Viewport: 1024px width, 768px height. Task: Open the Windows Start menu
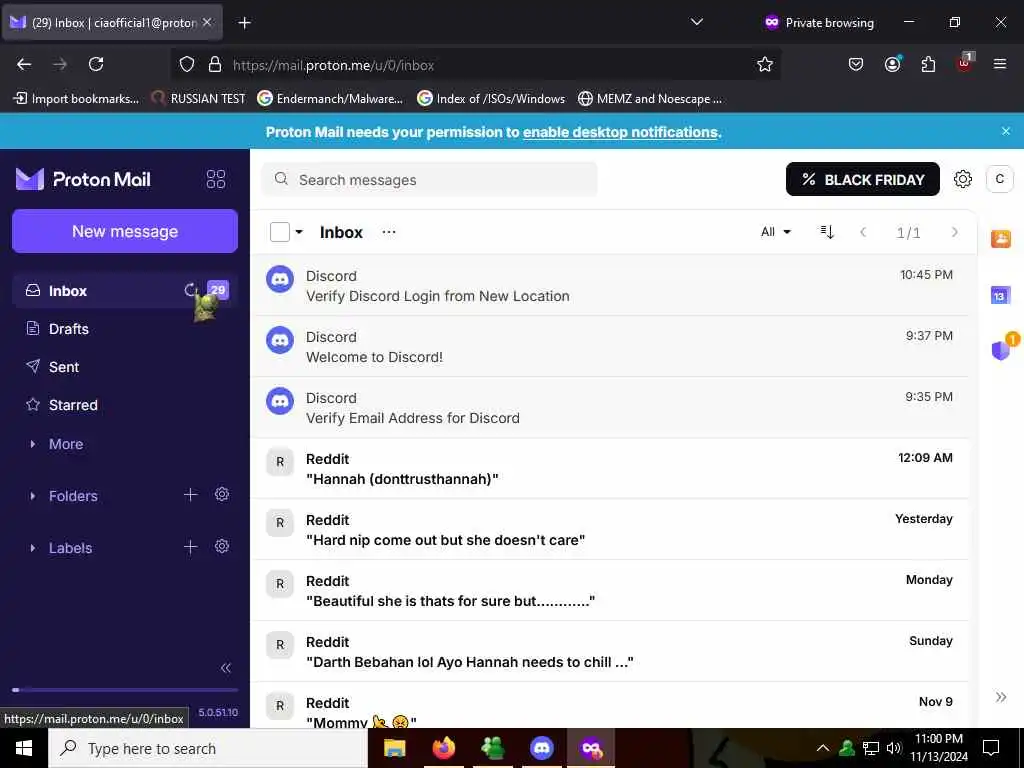[24, 748]
